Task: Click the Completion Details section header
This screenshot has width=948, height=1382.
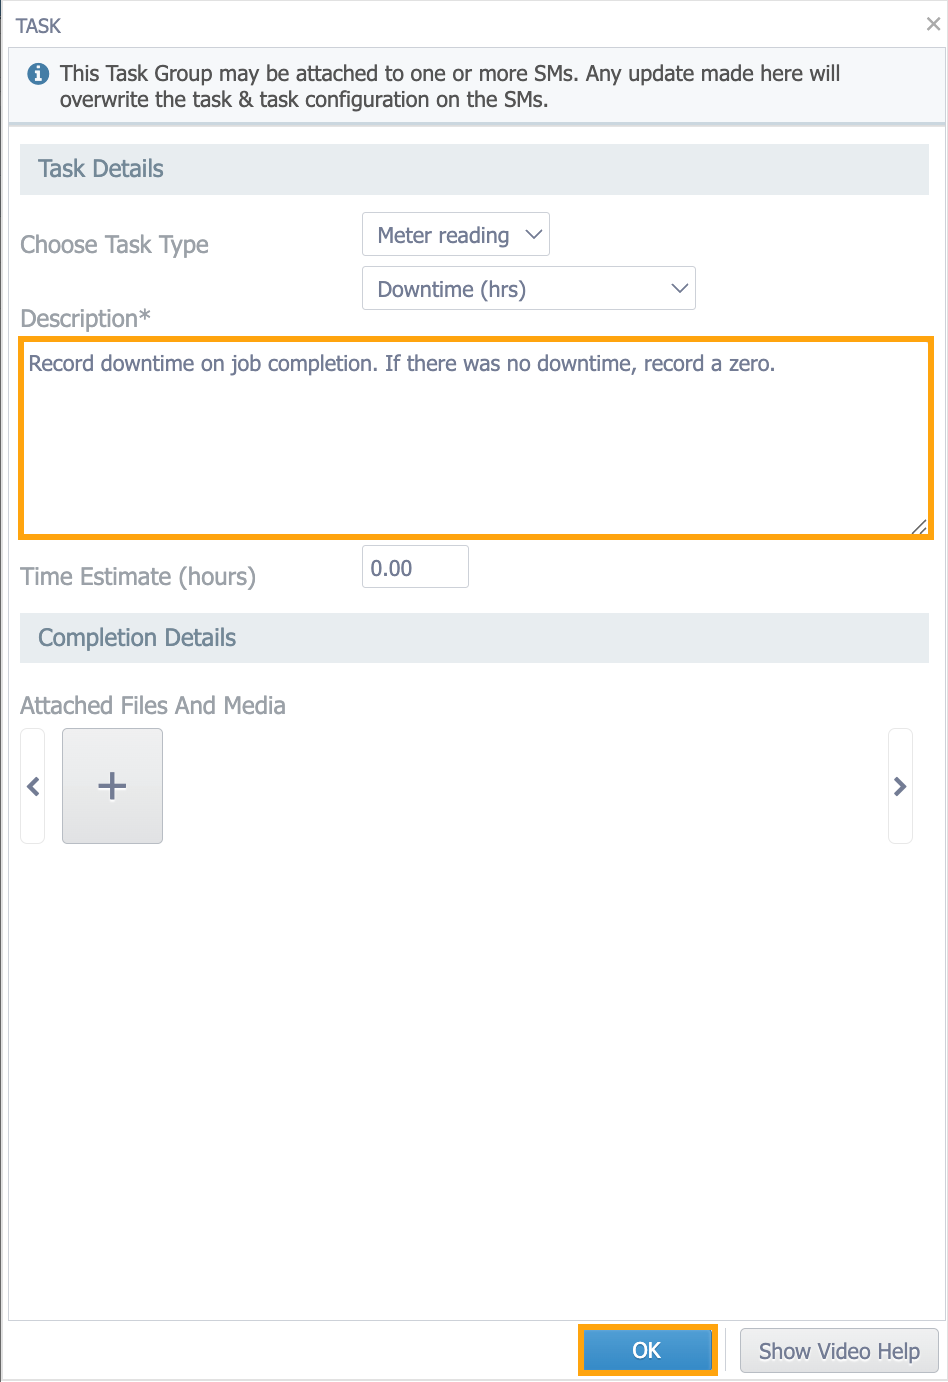Action: [x=137, y=638]
